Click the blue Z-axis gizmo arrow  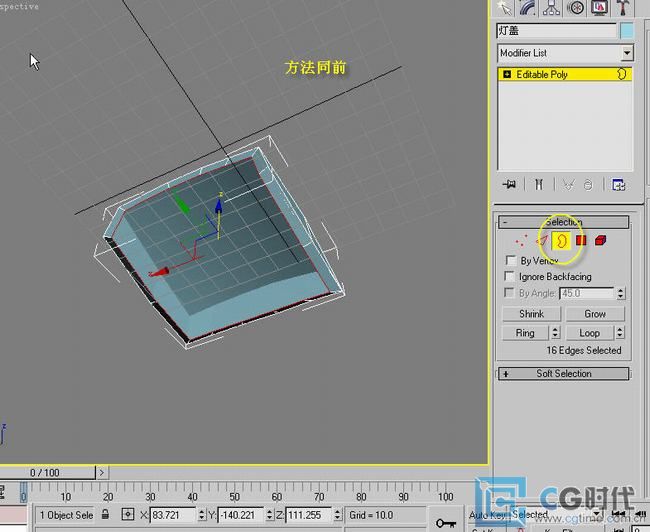(x=218, y=206)
